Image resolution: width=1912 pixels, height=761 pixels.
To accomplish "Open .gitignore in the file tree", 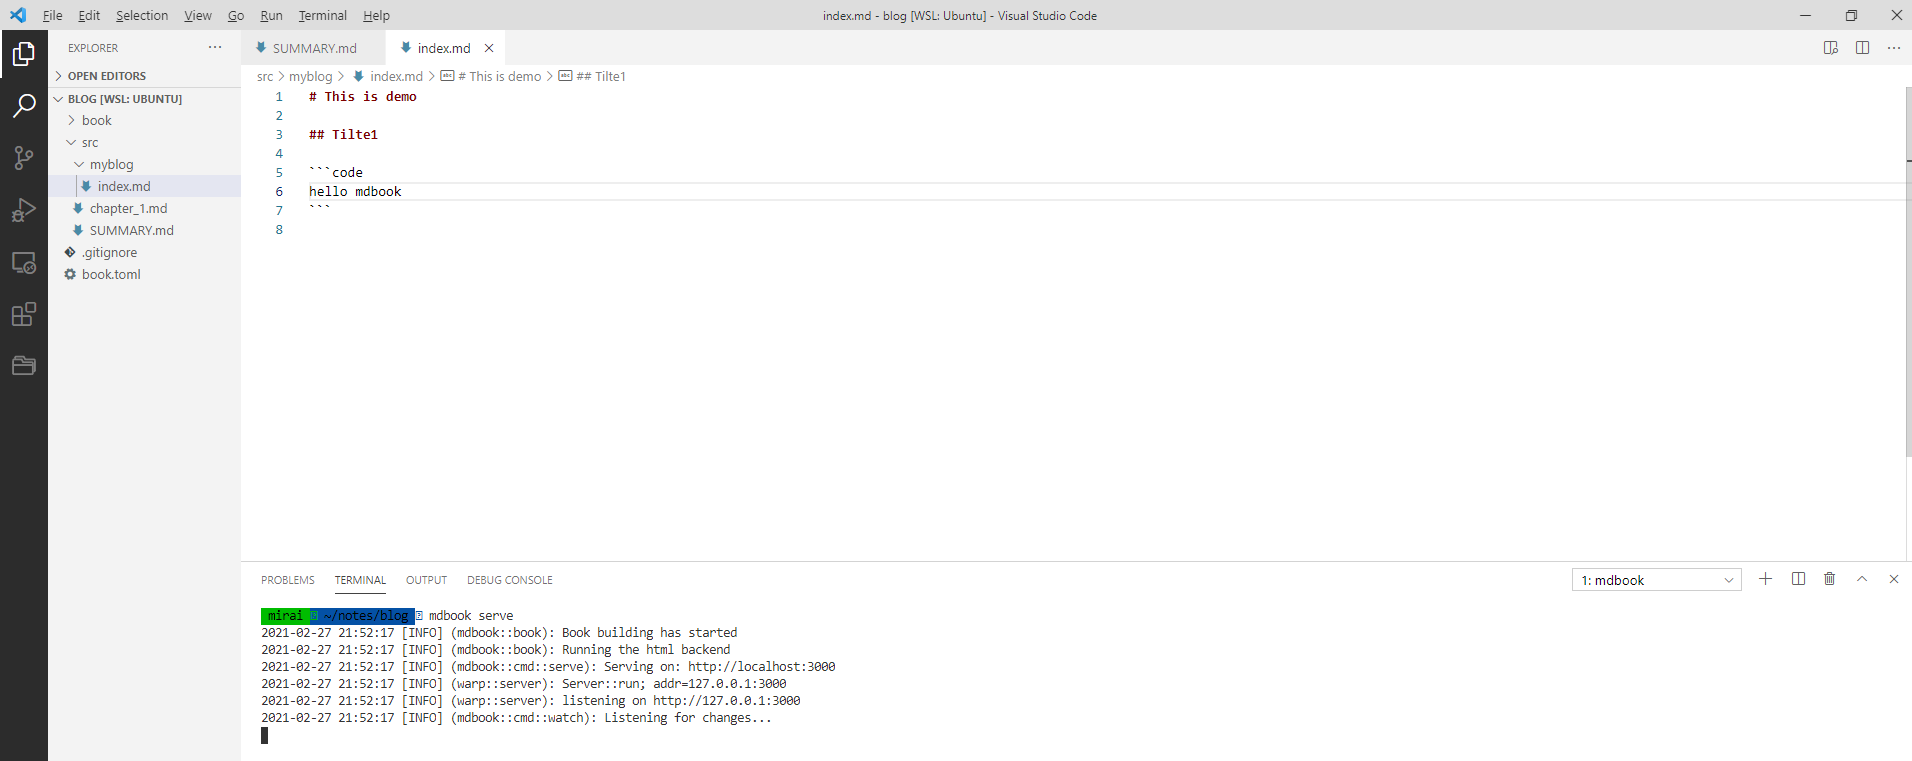I will (x=145, y=252).
